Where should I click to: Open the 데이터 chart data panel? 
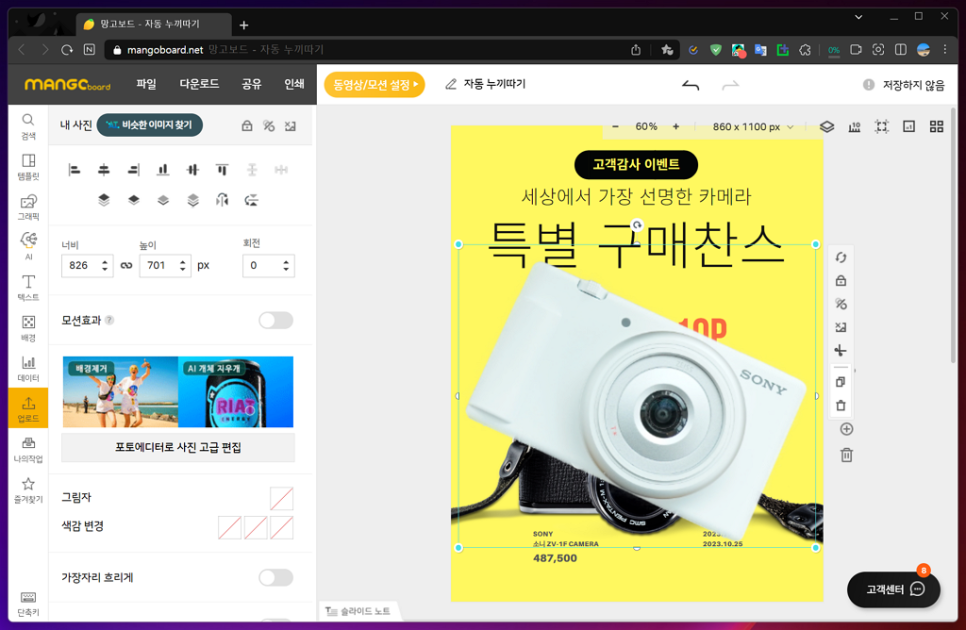click(x=28, y=368)
